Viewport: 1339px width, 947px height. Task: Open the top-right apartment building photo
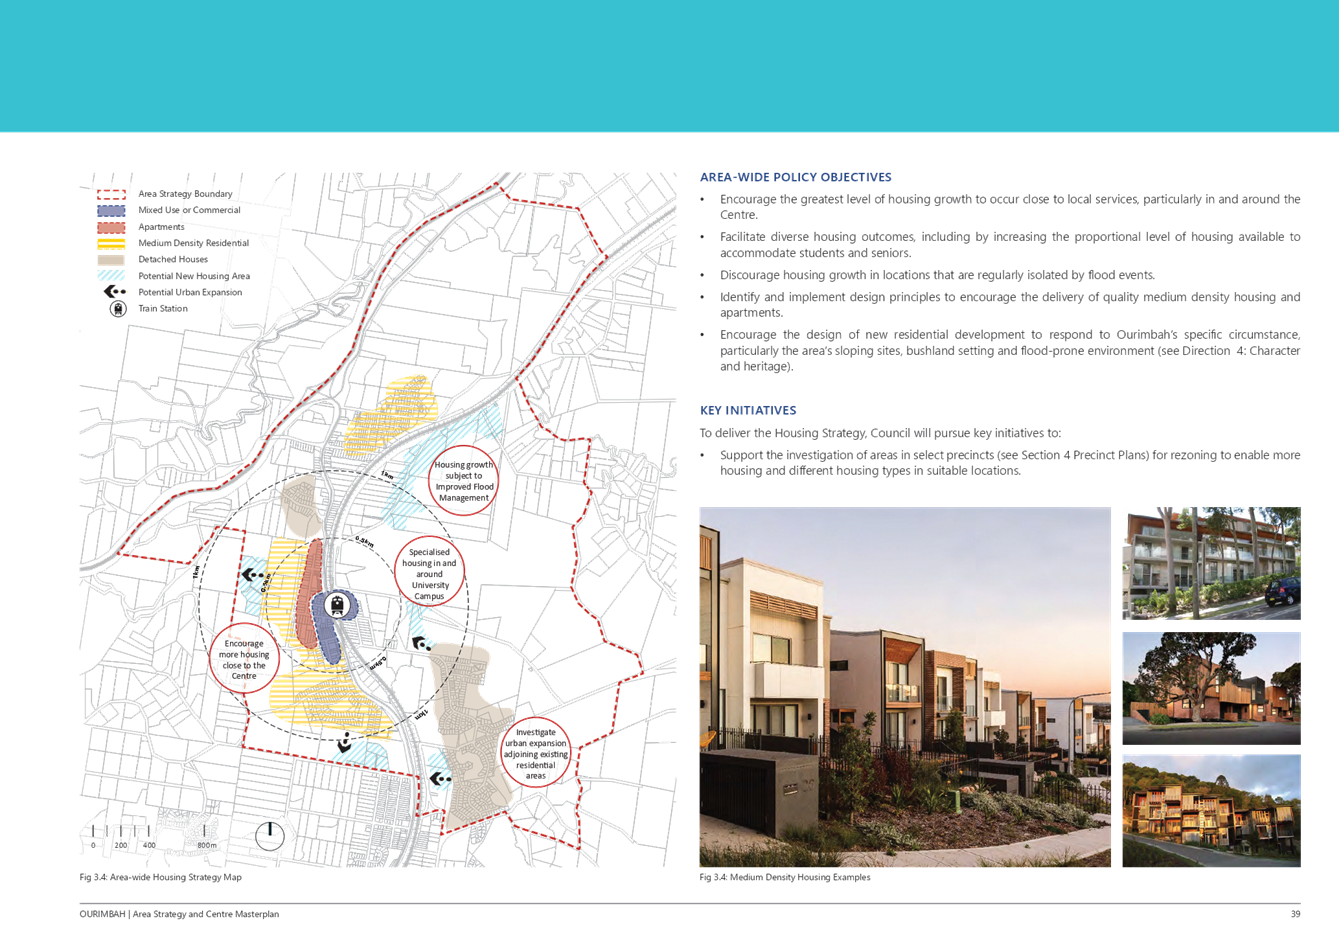pyautogui.click(x=1211, y=563)
